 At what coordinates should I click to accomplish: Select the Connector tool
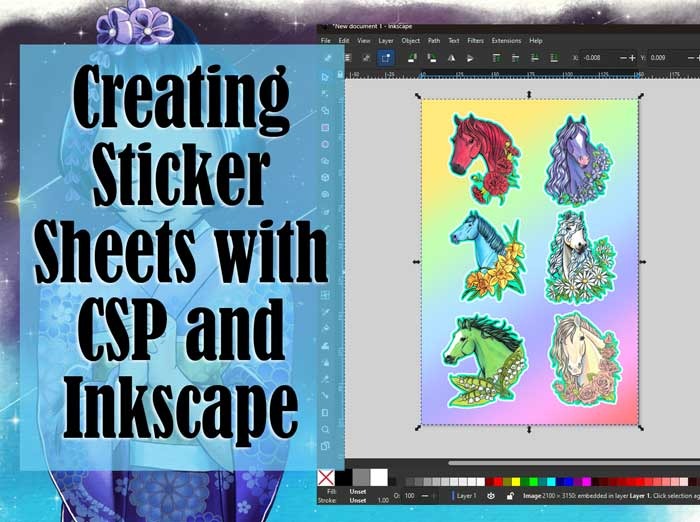[x=325, y=396]
